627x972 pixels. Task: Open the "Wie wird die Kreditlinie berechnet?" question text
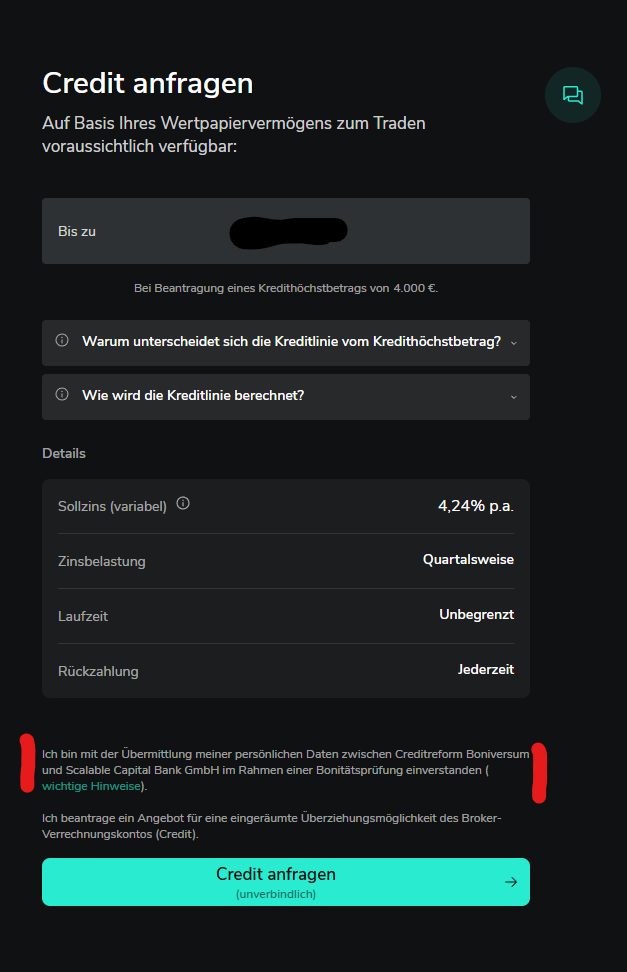coord(193,396)
